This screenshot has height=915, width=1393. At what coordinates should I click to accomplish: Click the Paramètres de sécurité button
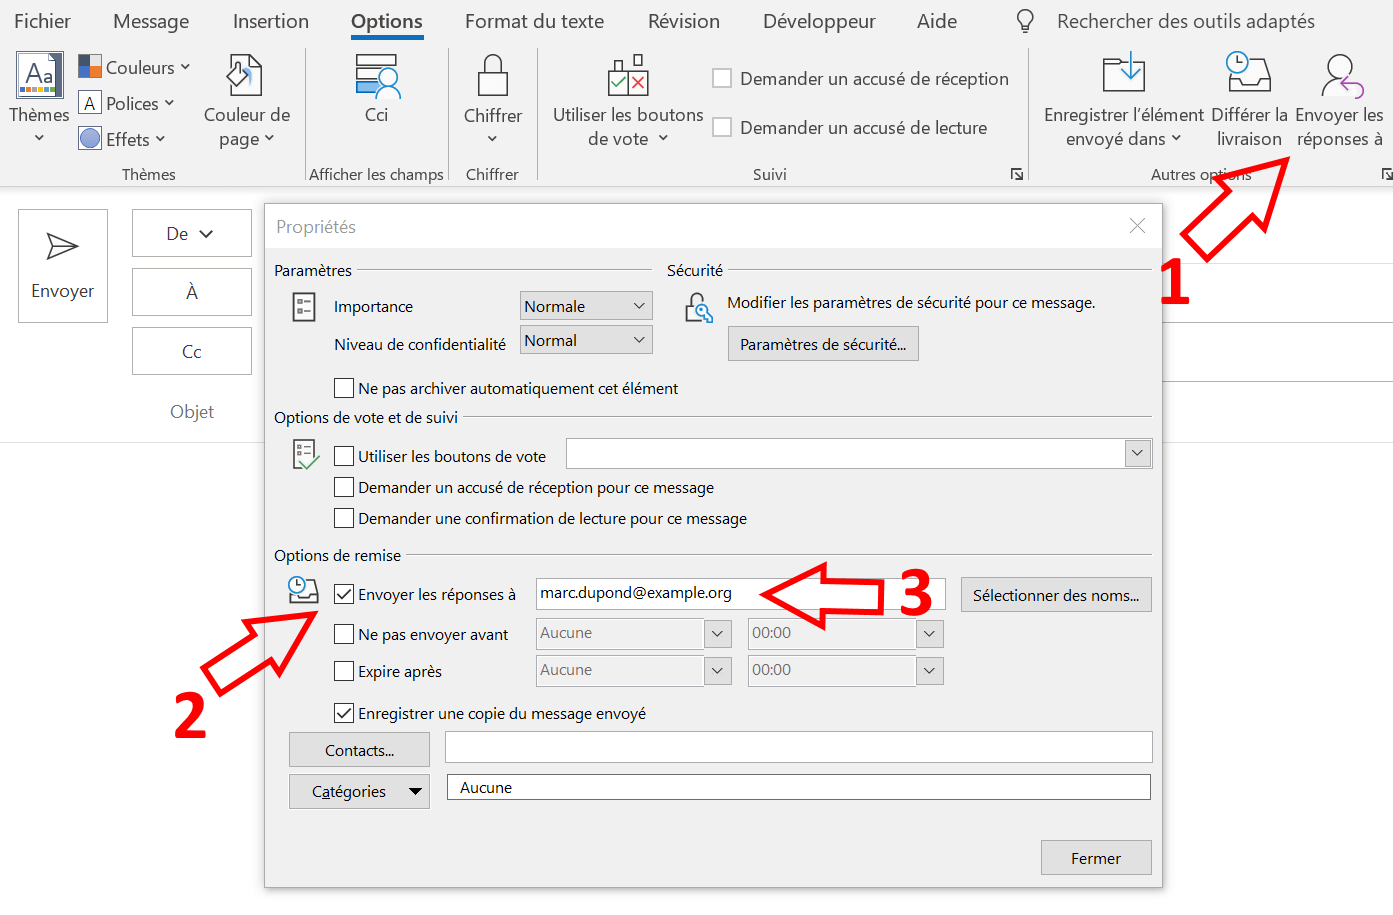823,344
